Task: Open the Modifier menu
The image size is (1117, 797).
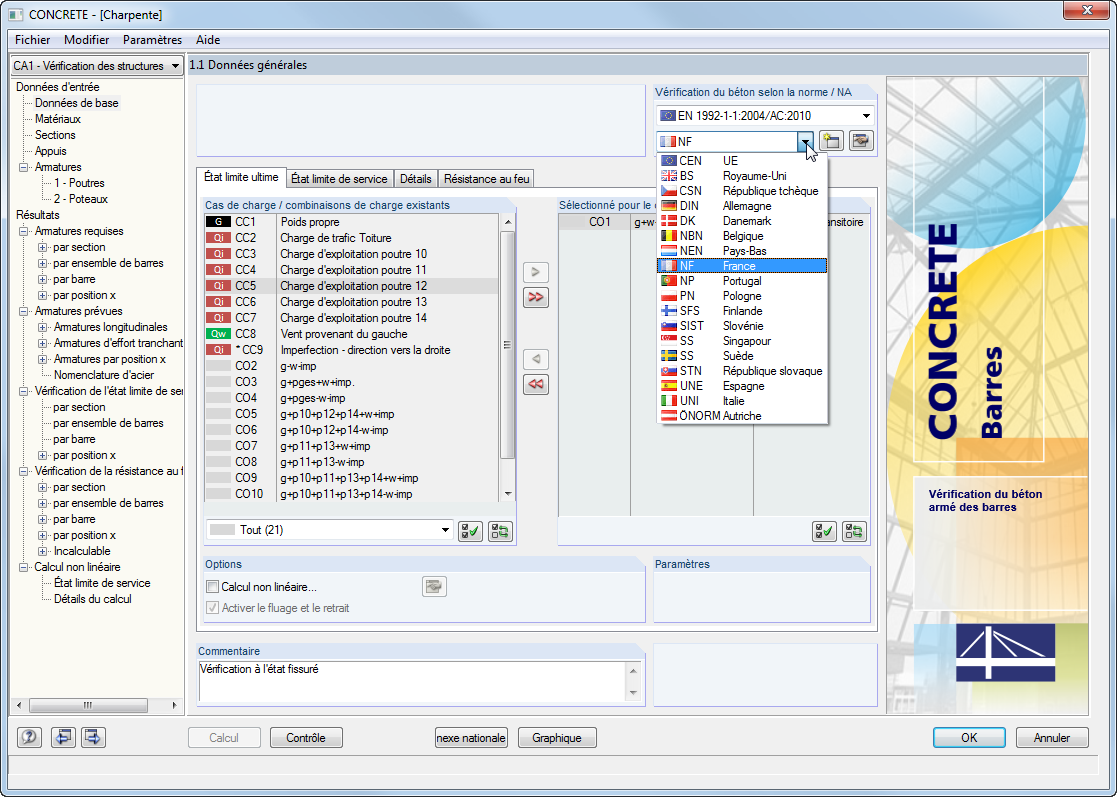Action: (x=87, y=40)
